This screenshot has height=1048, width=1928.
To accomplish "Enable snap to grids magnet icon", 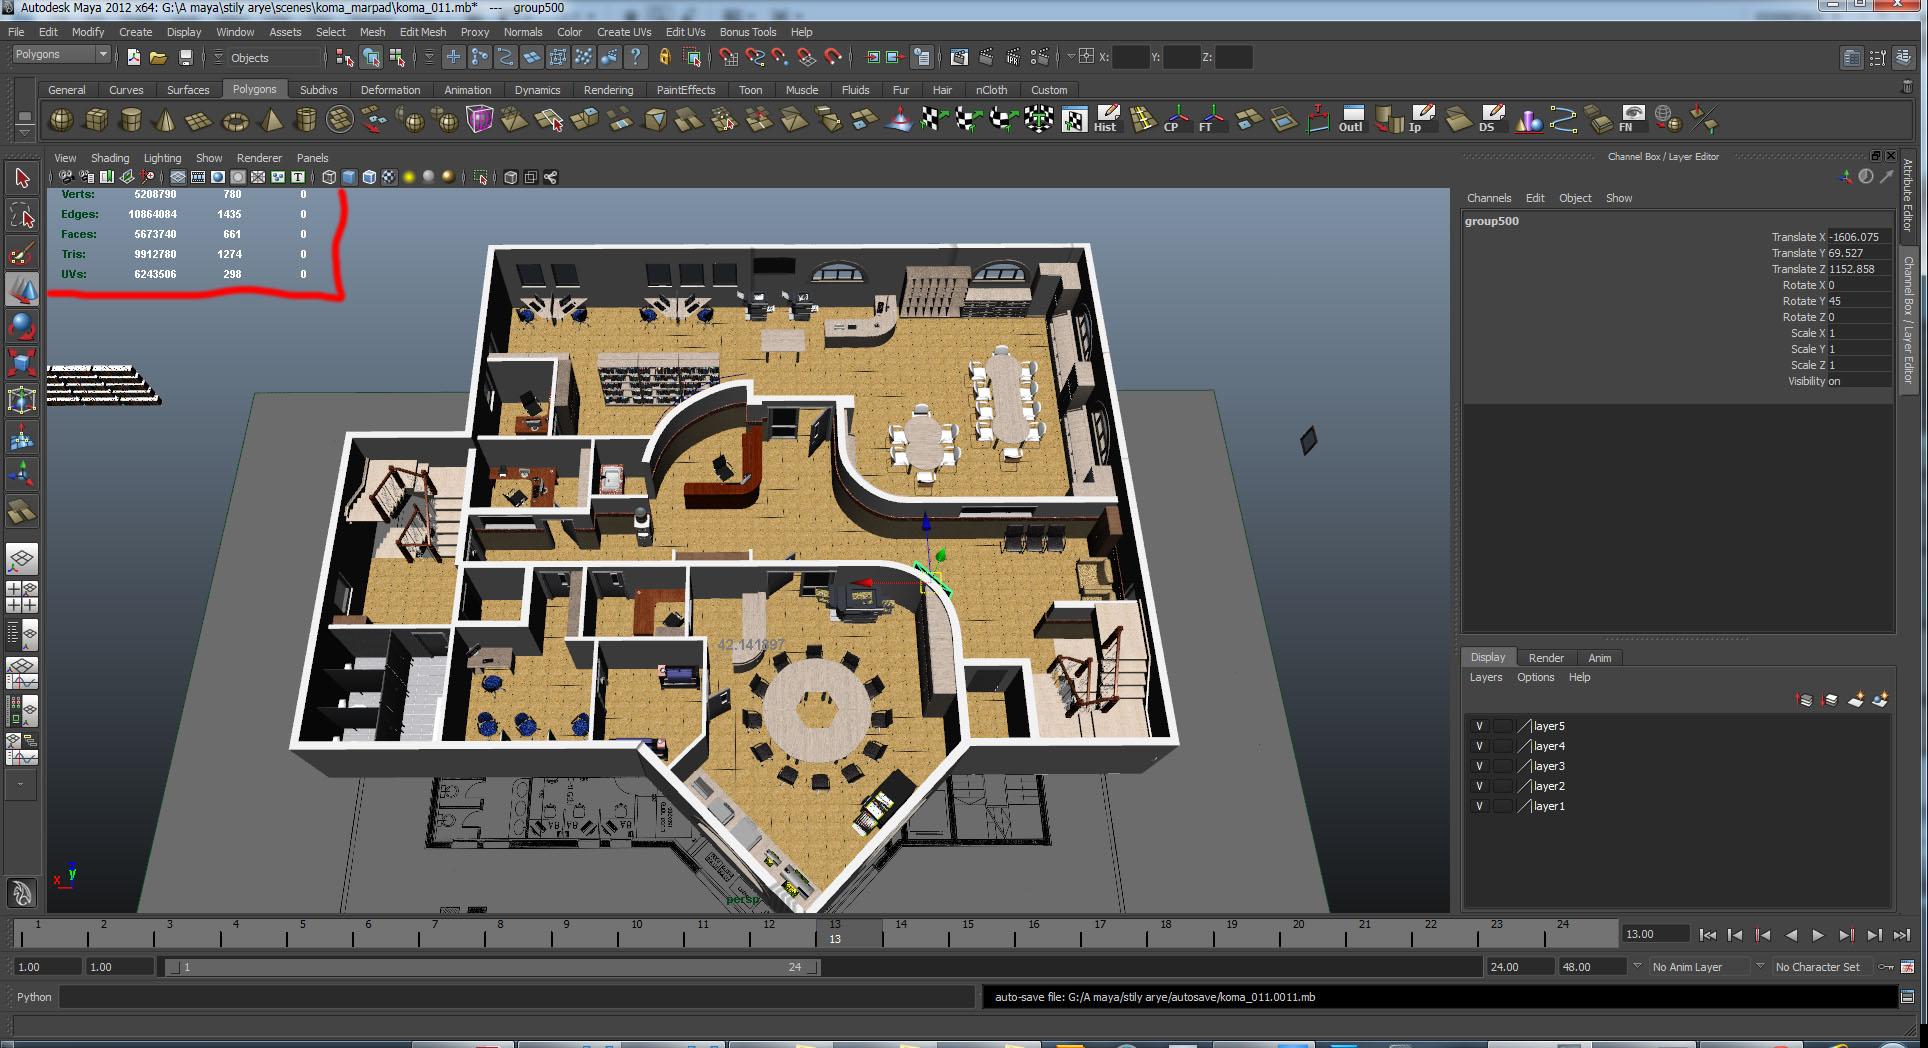I will click(x=728, y=58).
